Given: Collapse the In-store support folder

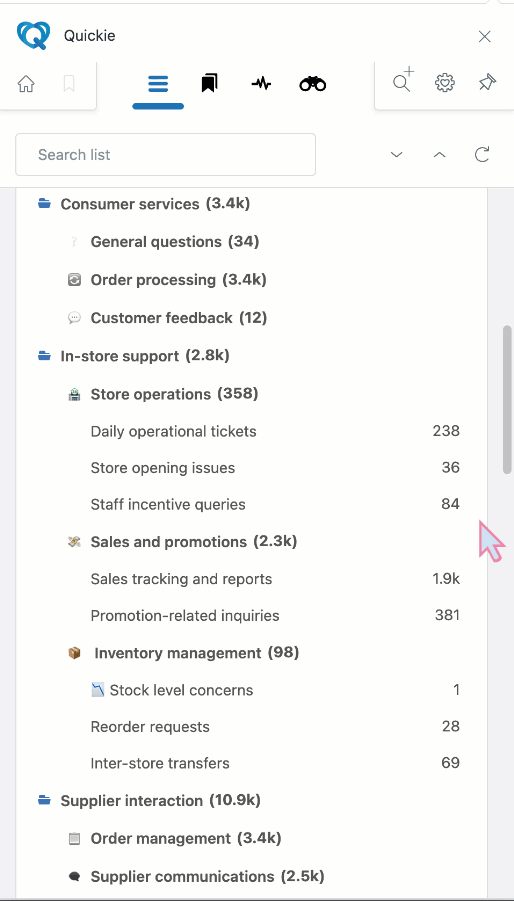Looking at the screenshot, I should coord(45,356).
